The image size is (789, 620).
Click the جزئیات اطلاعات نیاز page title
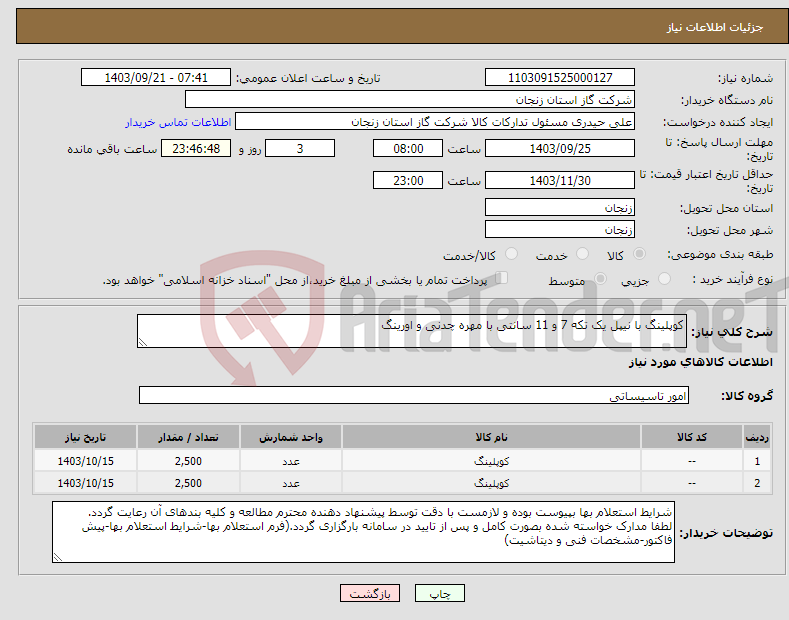coord(715,27)
